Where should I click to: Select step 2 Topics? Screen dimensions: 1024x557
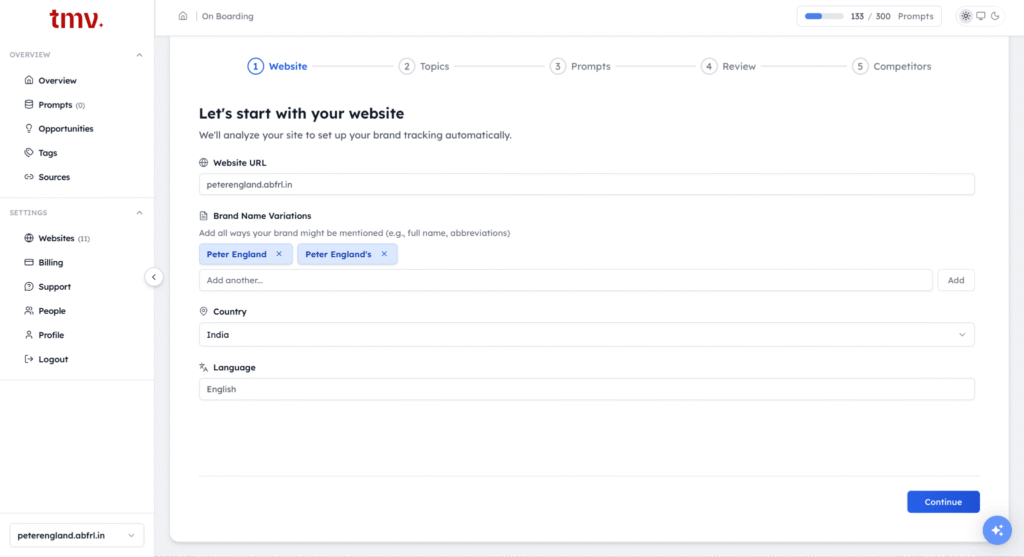(424, 67)
